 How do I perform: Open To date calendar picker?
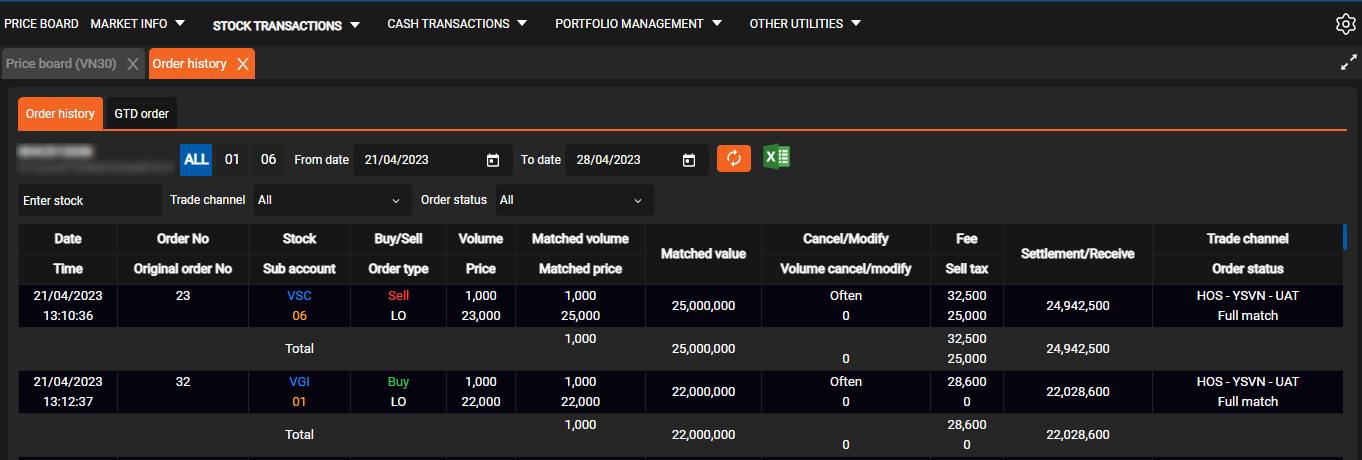(x=688, y=160)
